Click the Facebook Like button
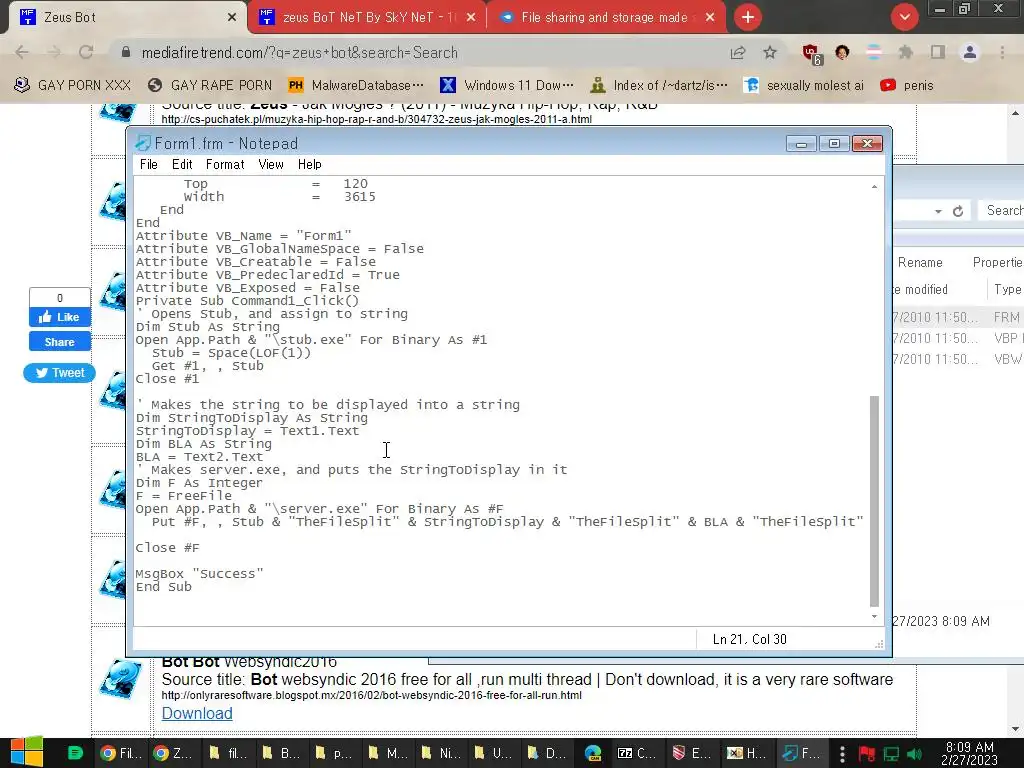1024x768 pixels. pyautogui.click(x=59, y=317)
